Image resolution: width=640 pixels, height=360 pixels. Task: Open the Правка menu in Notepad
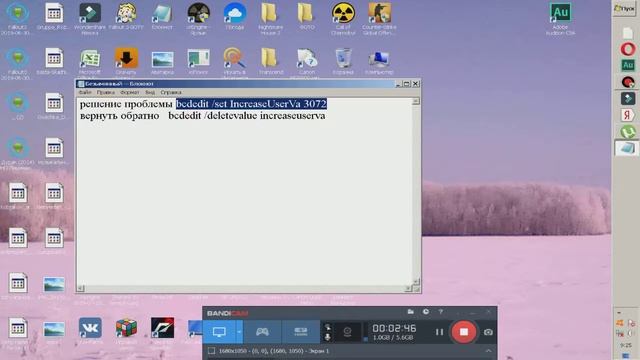(x=106, y=92)
